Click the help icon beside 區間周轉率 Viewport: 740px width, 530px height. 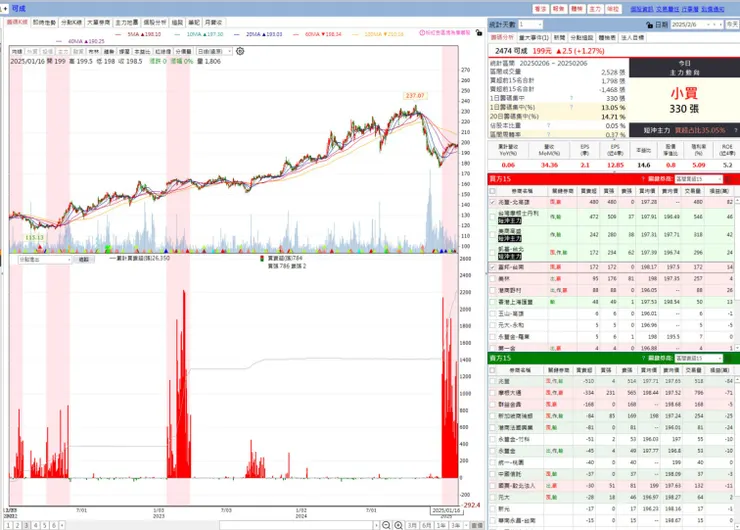point(548,135)
